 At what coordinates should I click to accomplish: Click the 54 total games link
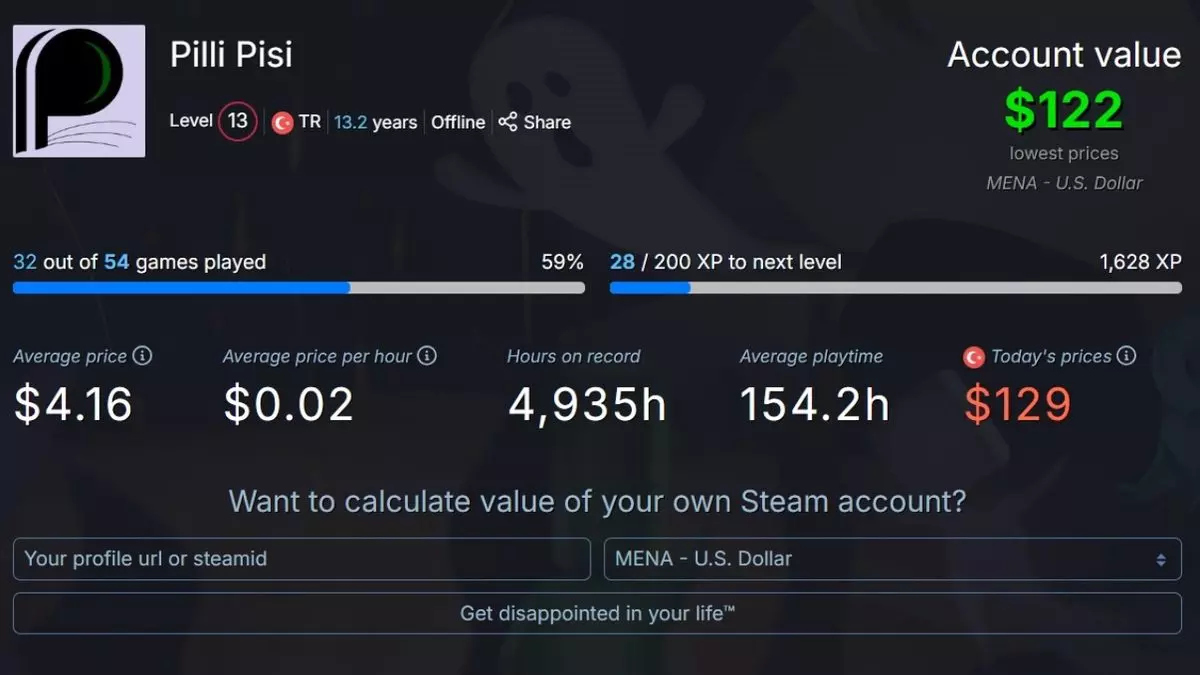pyautogui.click(x=115, y=262)
